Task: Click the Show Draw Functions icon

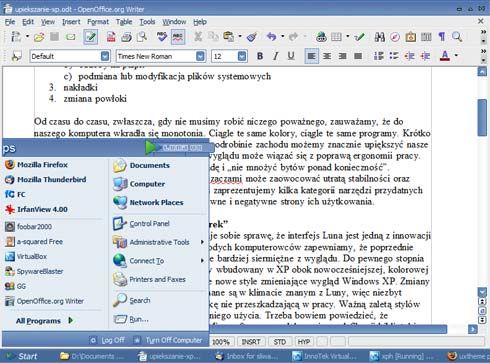Action: 359,37
